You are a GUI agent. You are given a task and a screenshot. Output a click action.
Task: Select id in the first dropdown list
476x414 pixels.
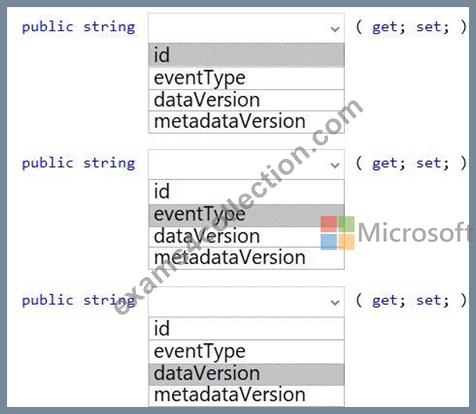[x=246, y=55]
